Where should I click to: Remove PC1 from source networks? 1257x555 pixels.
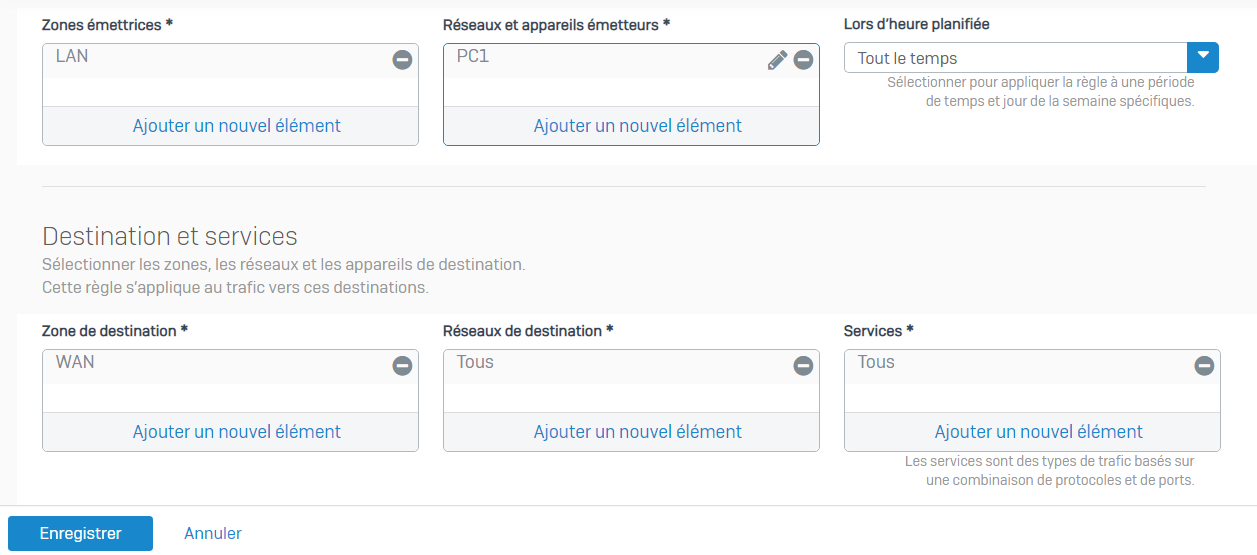[803, 60]
